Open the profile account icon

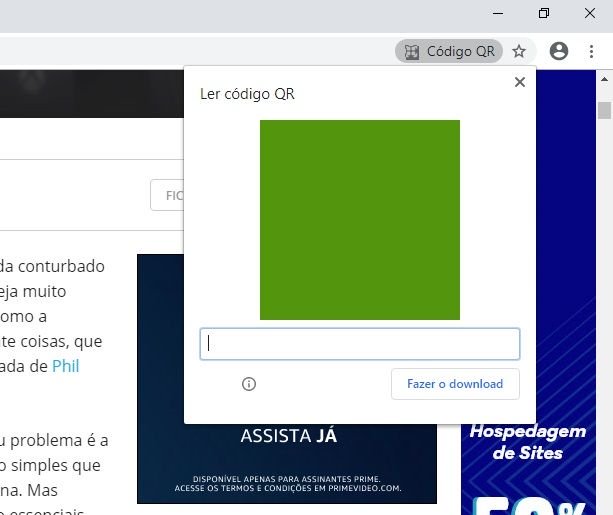559,51
